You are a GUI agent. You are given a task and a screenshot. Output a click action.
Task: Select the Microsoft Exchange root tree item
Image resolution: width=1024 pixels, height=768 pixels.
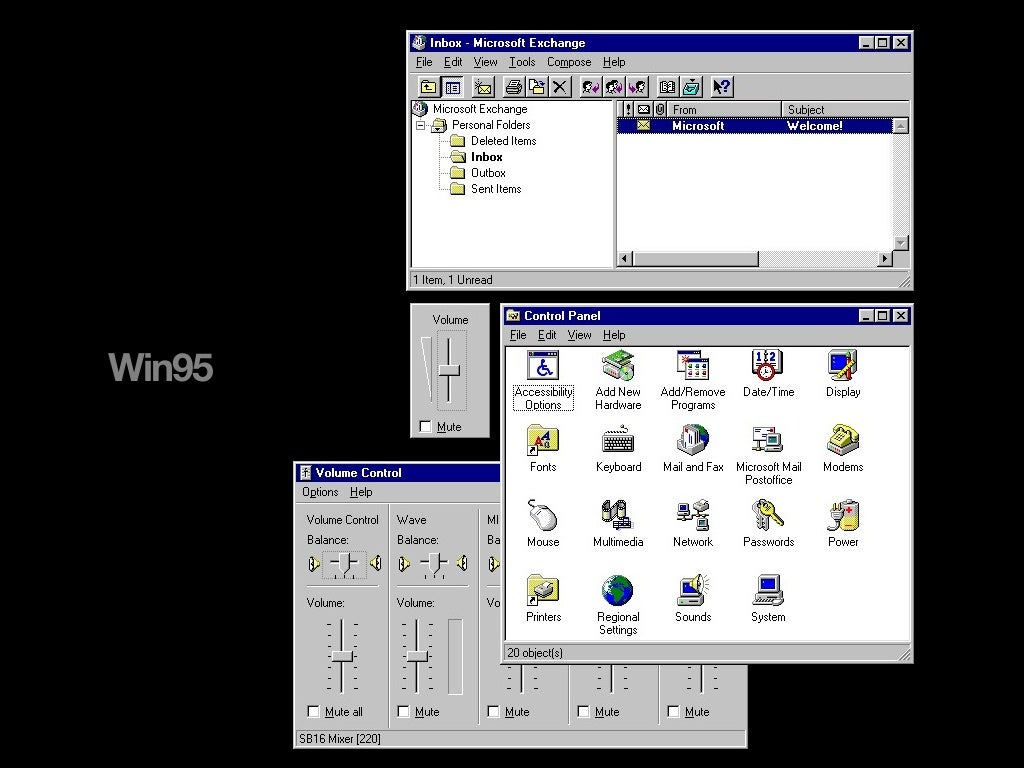(x=470, y=108)
